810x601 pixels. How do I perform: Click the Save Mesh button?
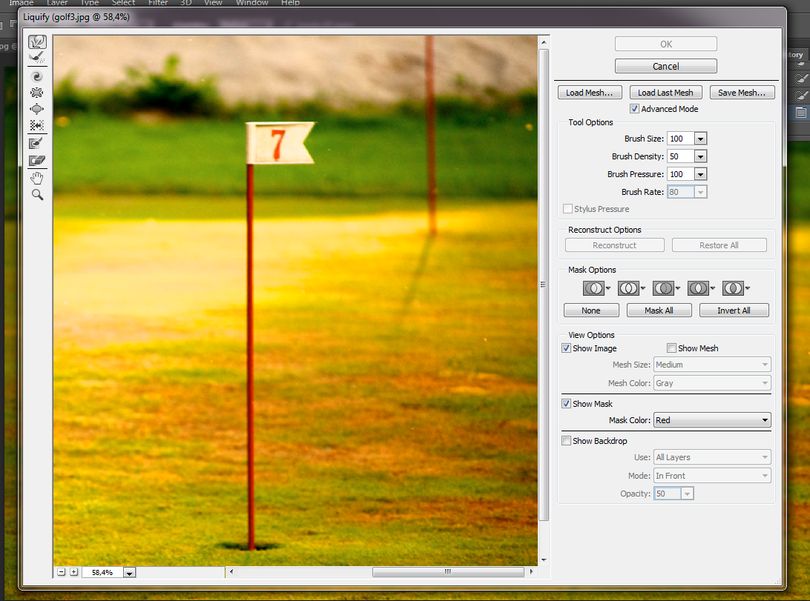click(742, 93)
